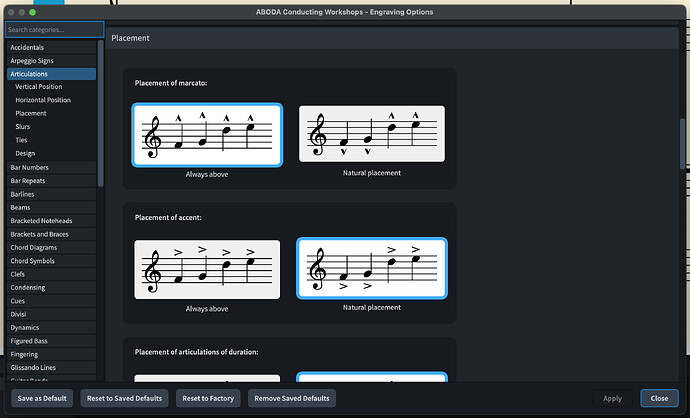Open the Clefs category
690x418 pixels.
[51, 274]
